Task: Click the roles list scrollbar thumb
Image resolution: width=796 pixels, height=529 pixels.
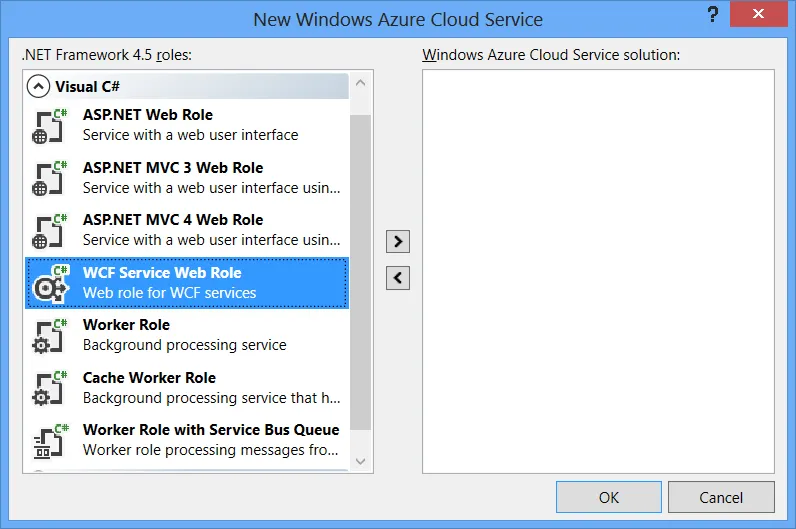Action: pos(360,272)
